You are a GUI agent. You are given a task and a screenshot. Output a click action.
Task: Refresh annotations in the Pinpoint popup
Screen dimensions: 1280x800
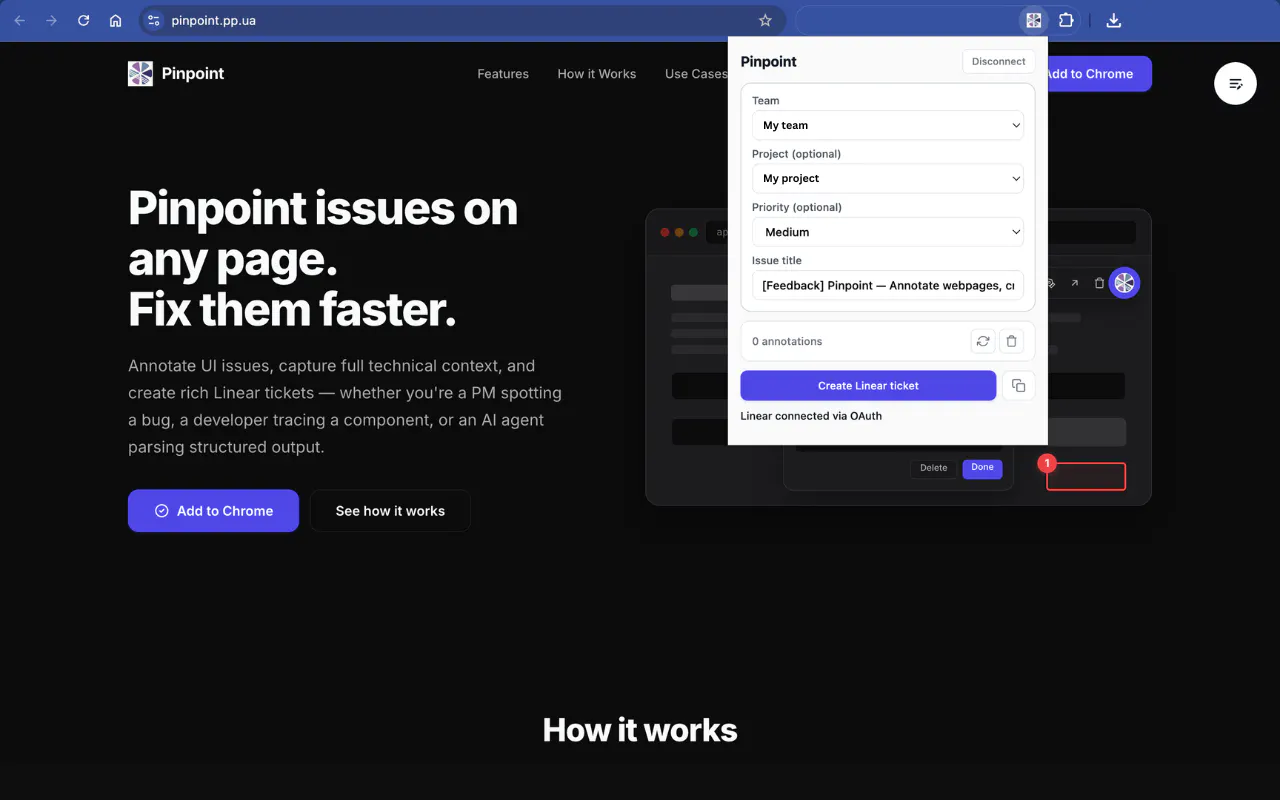click(983, 341)
